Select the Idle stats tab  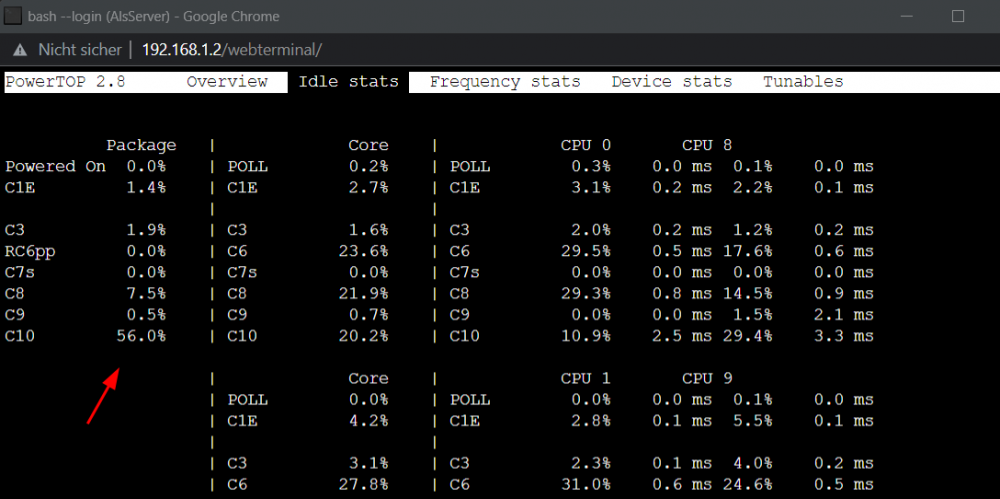pos(348,82)
